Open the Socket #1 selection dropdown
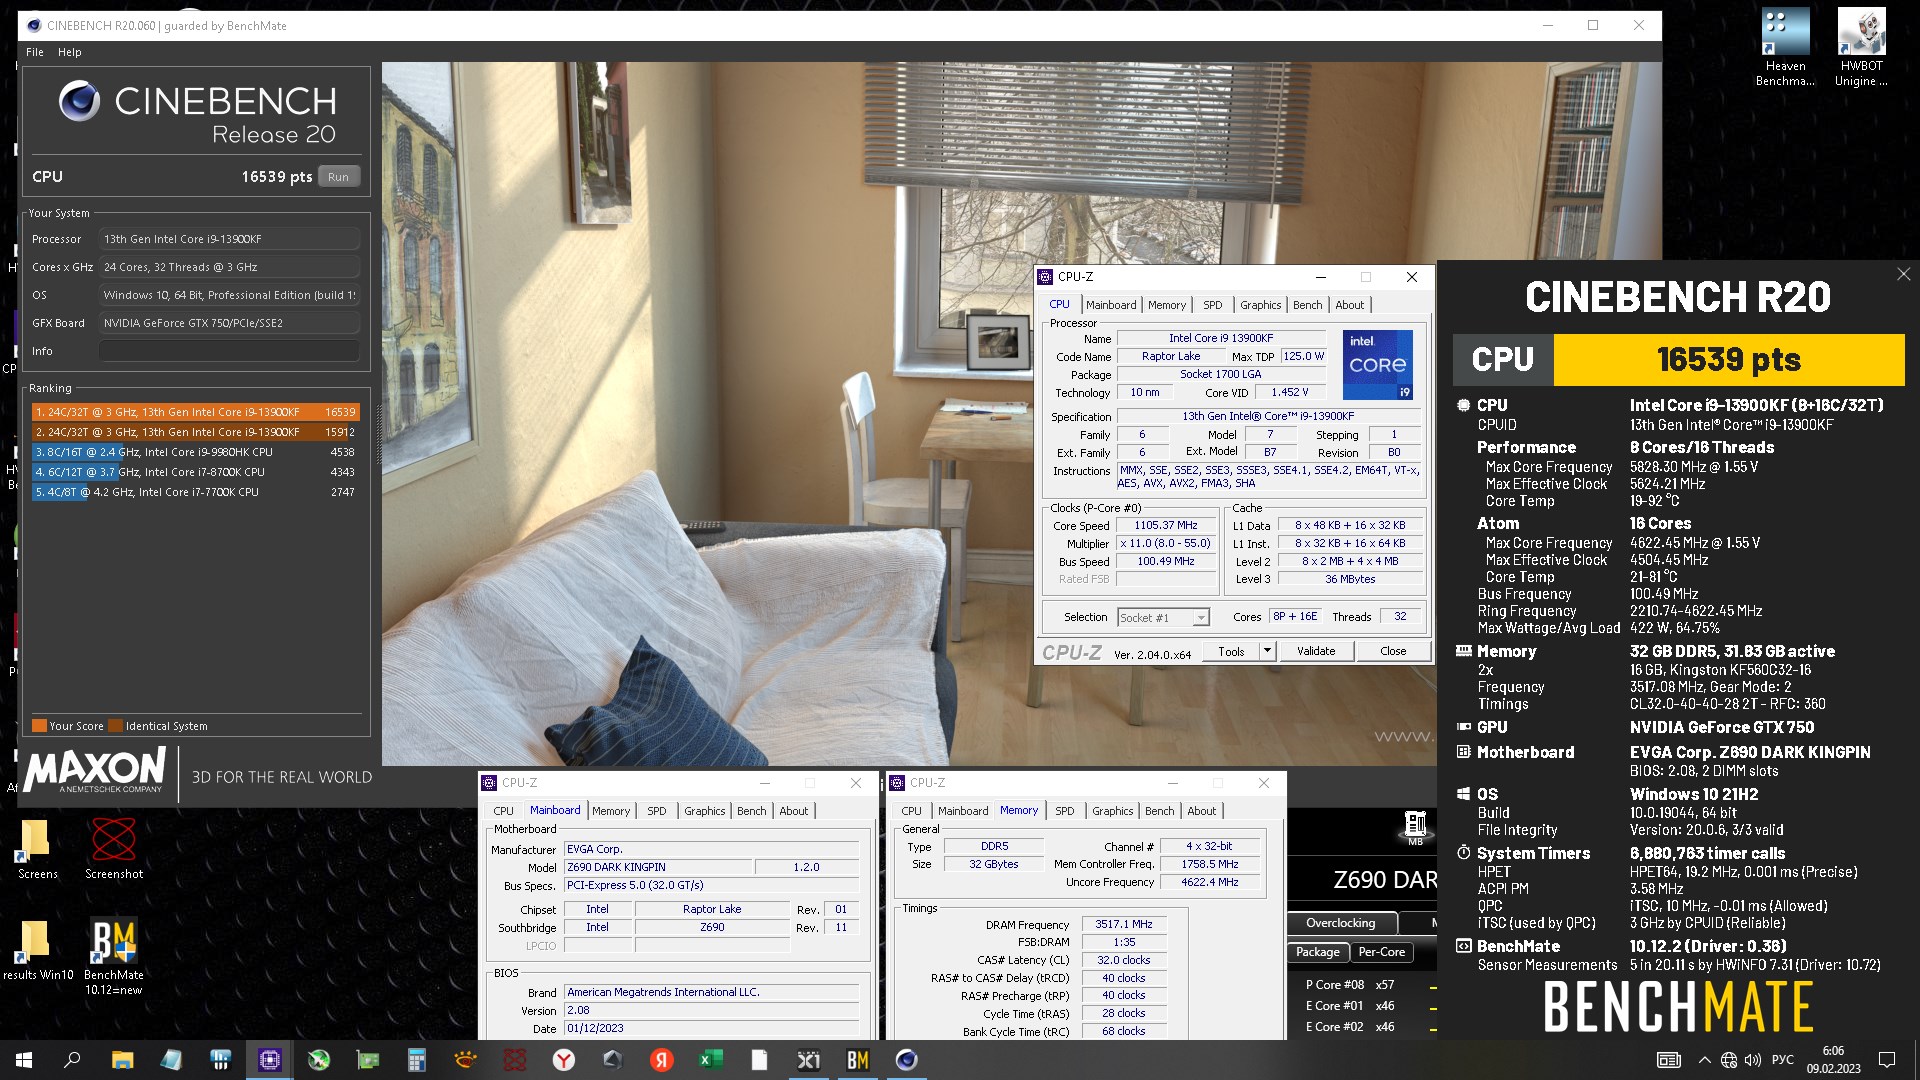This screenshot has width=1920, height=1080. tap(1164, 618)
